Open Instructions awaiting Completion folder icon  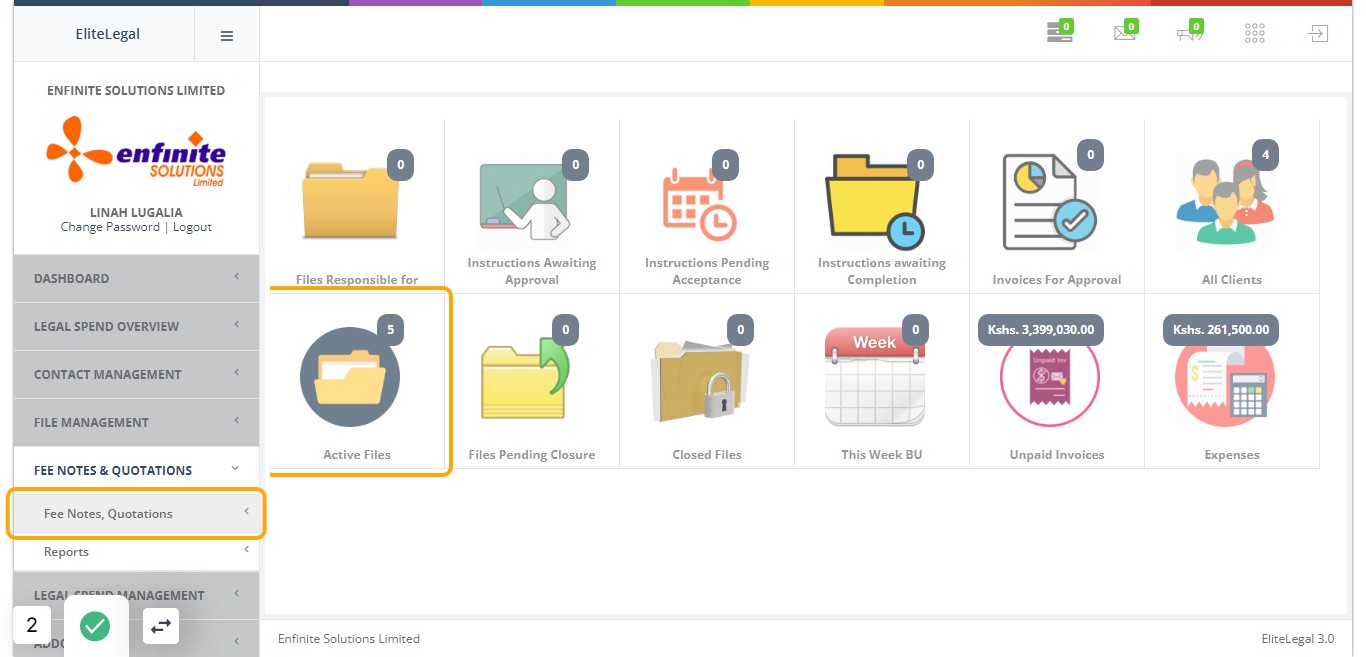coord(874,200)
